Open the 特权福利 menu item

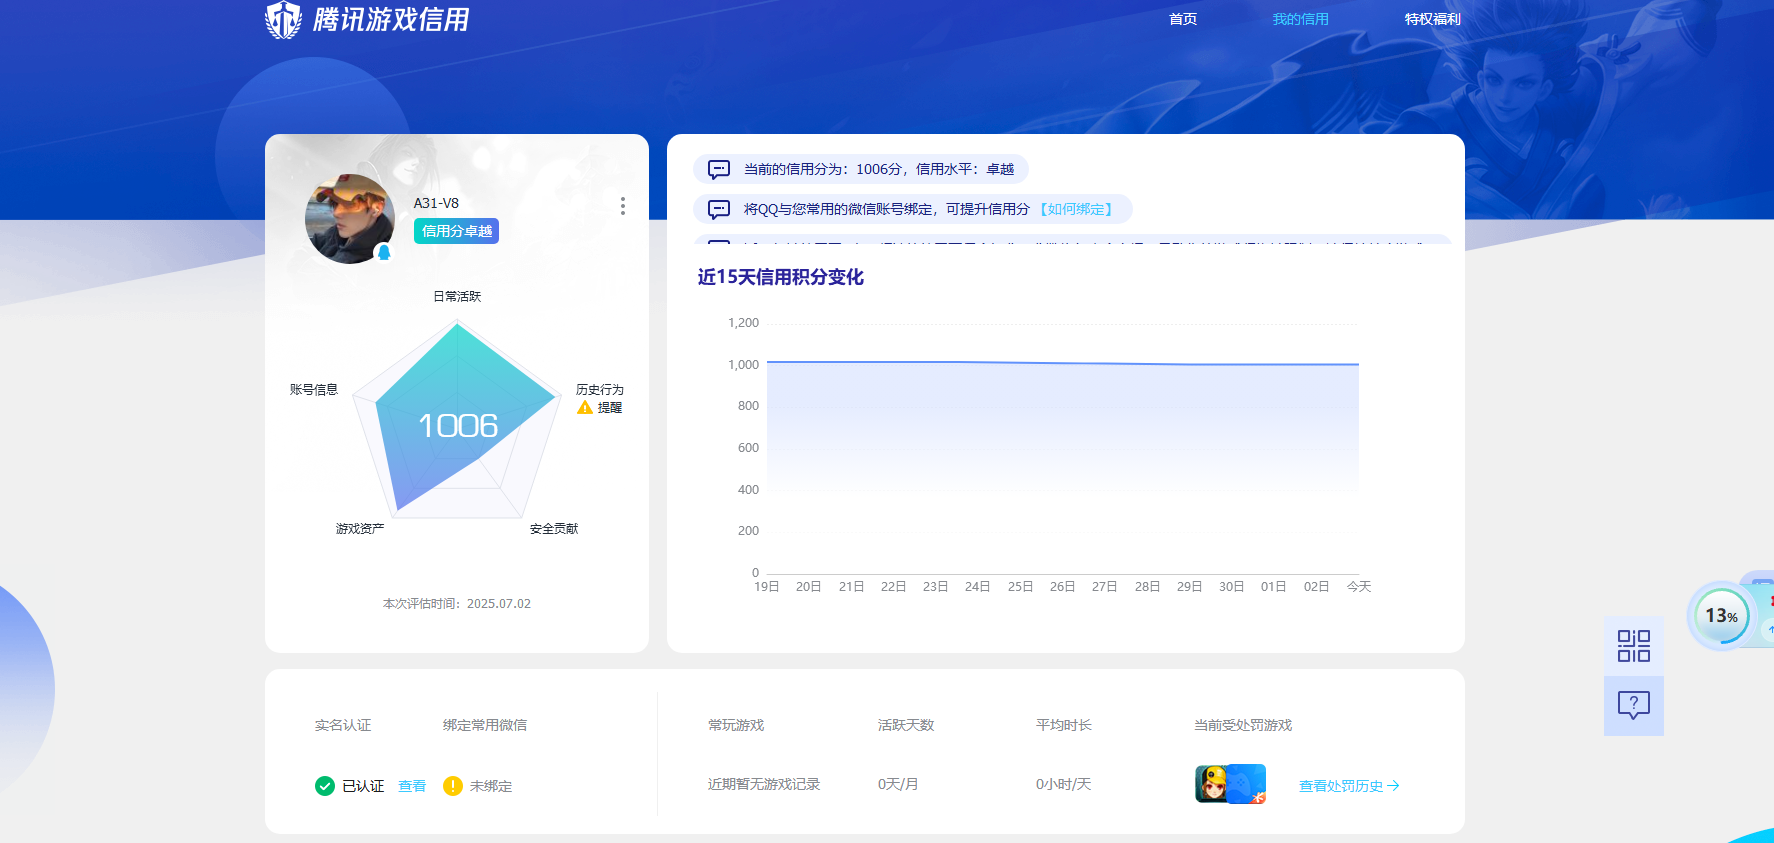click(x=1432, y=19)
